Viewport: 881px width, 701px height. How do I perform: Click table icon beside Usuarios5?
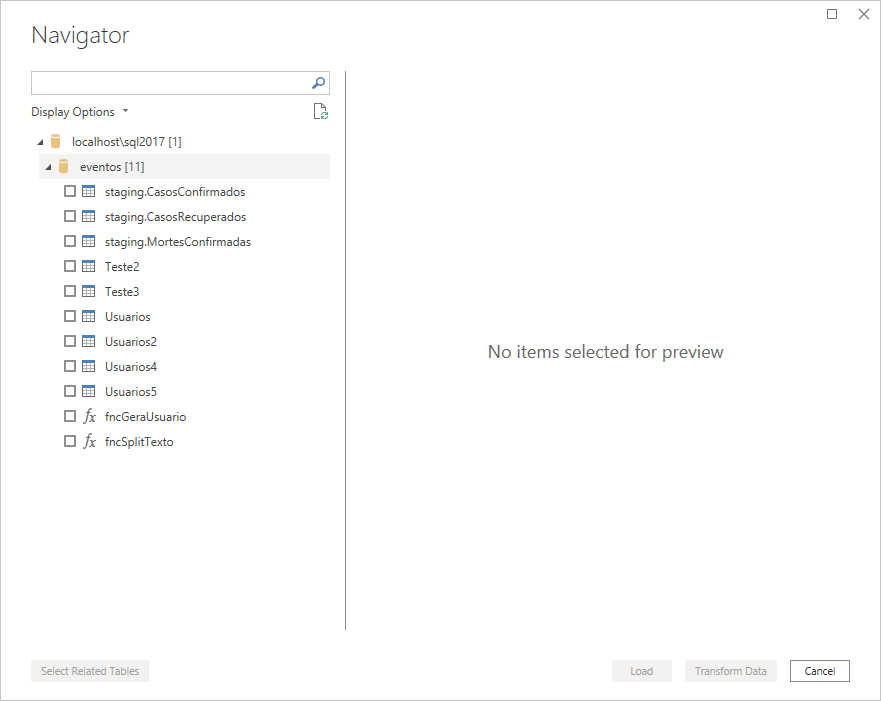pyautogui.click(x=89, y=391)
